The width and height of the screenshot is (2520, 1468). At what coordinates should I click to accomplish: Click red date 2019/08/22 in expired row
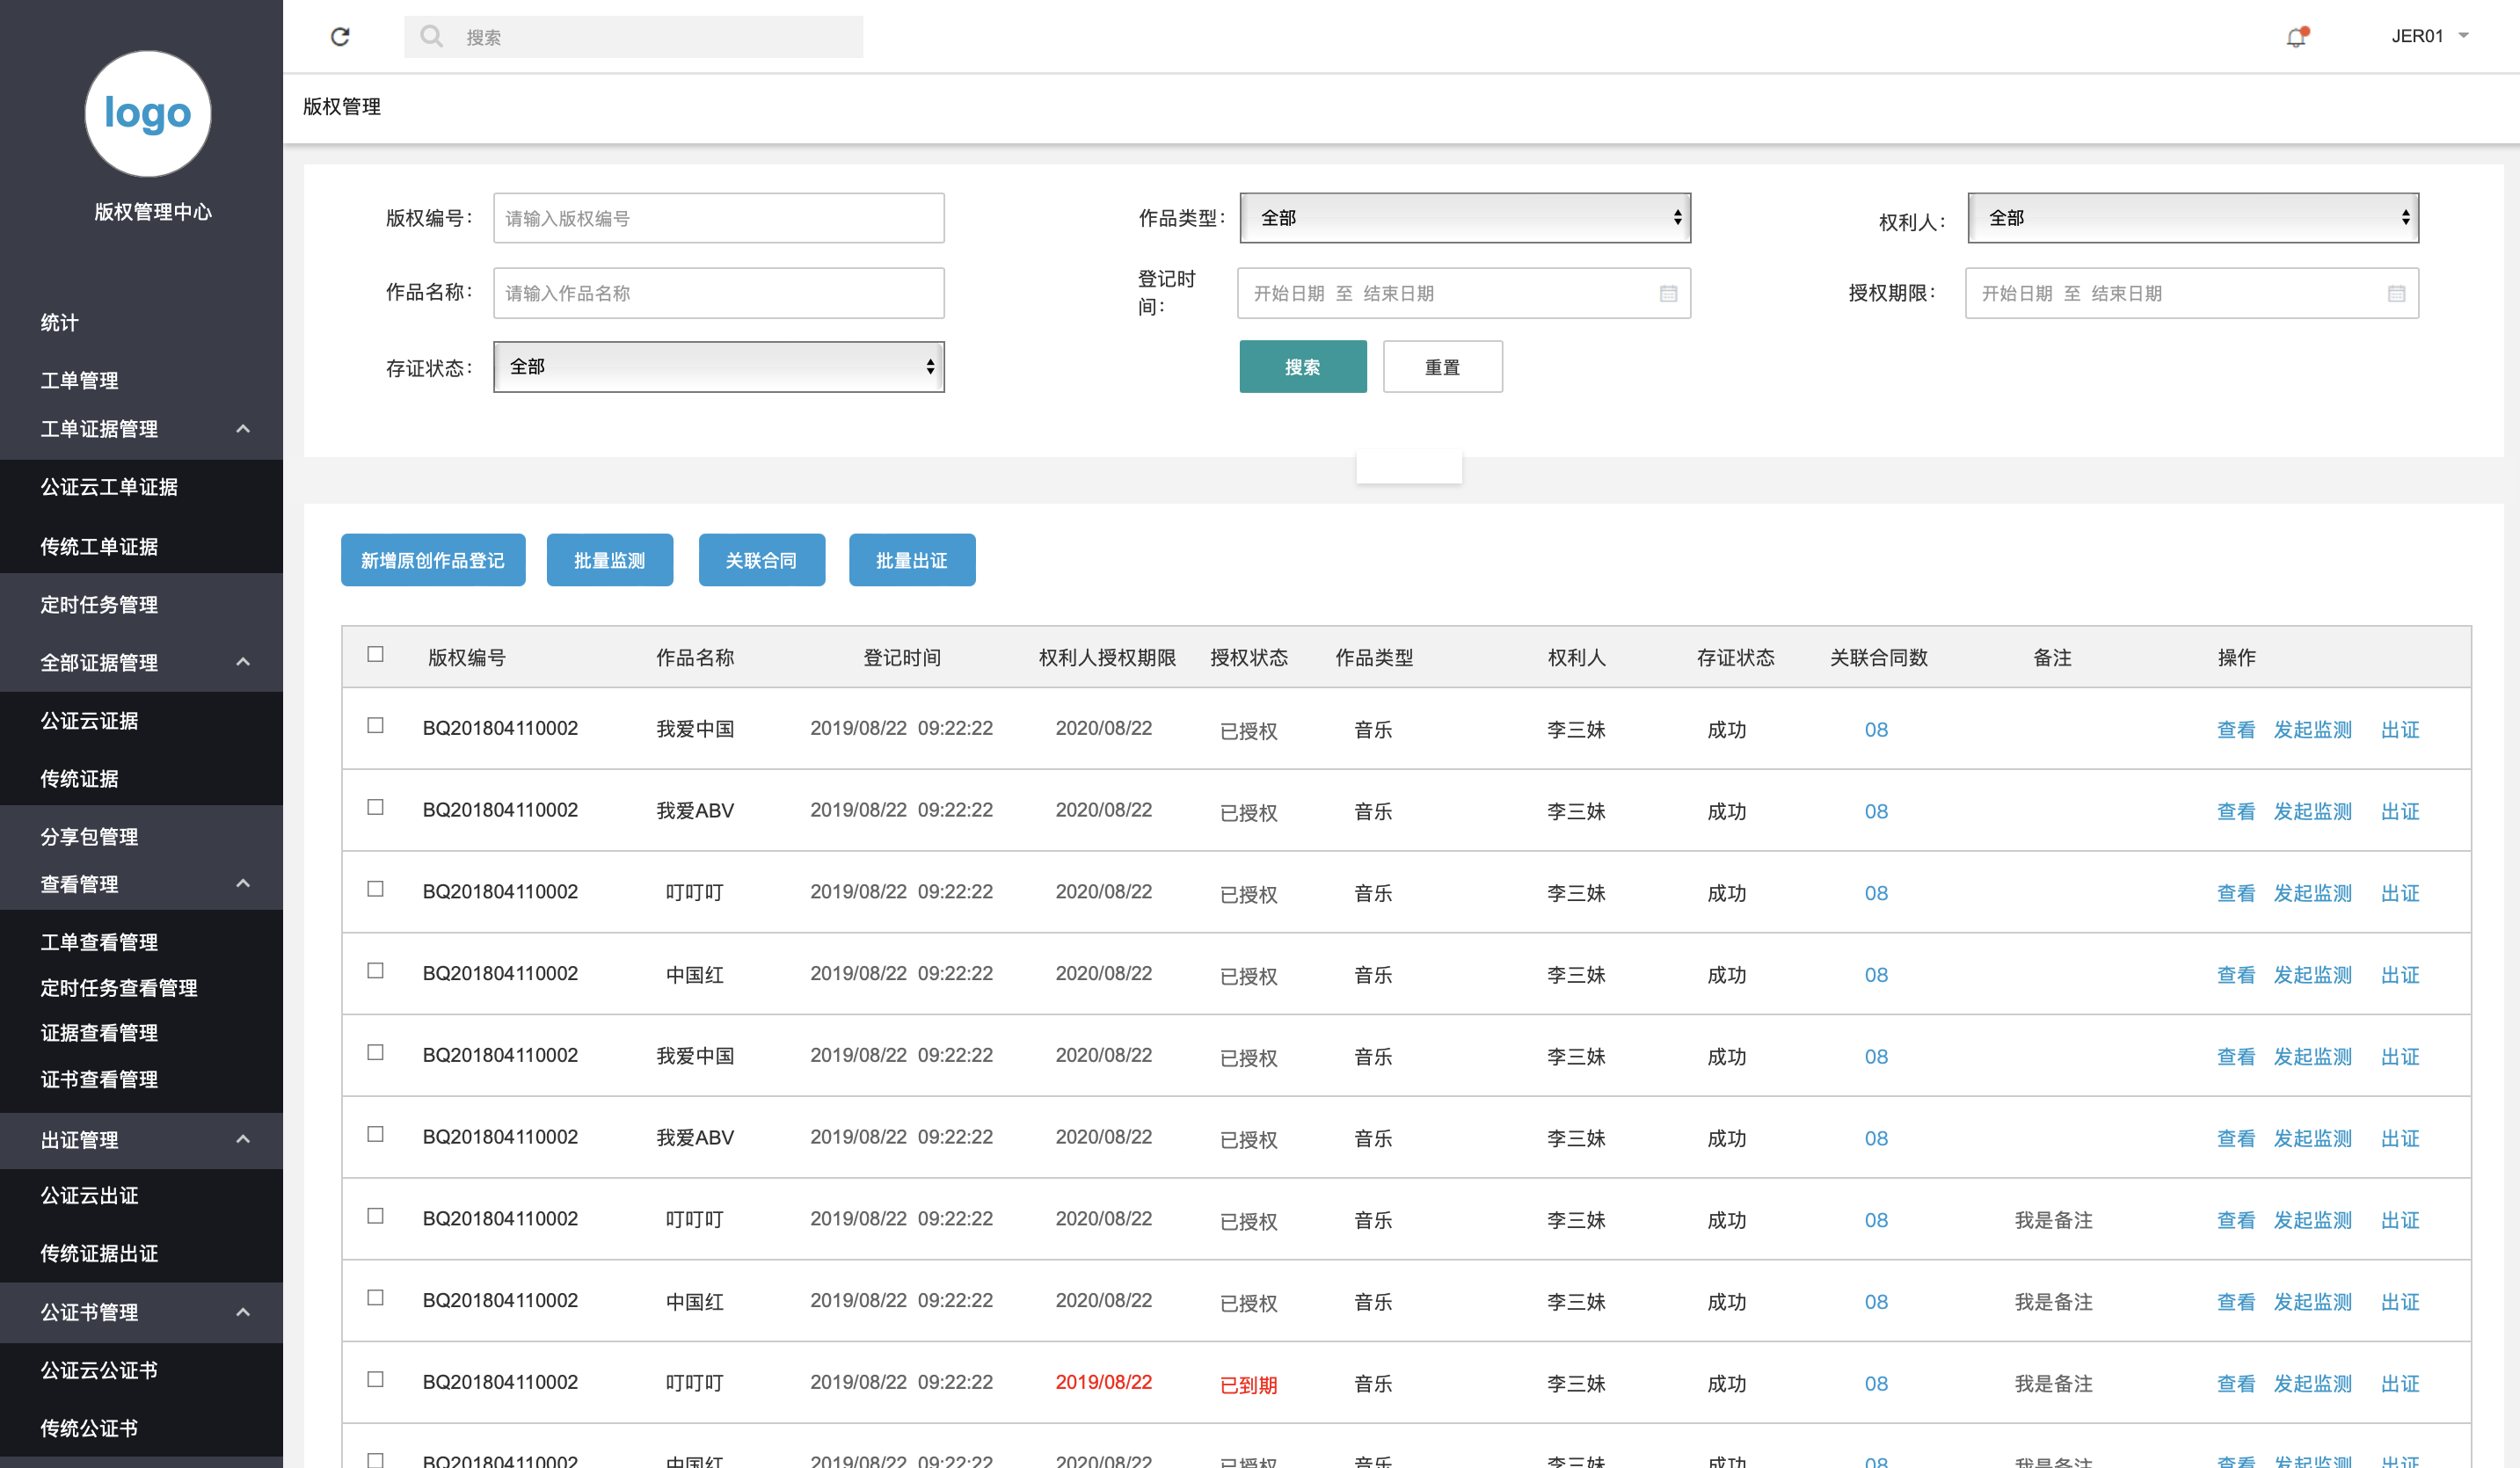click(1104, 1382)
